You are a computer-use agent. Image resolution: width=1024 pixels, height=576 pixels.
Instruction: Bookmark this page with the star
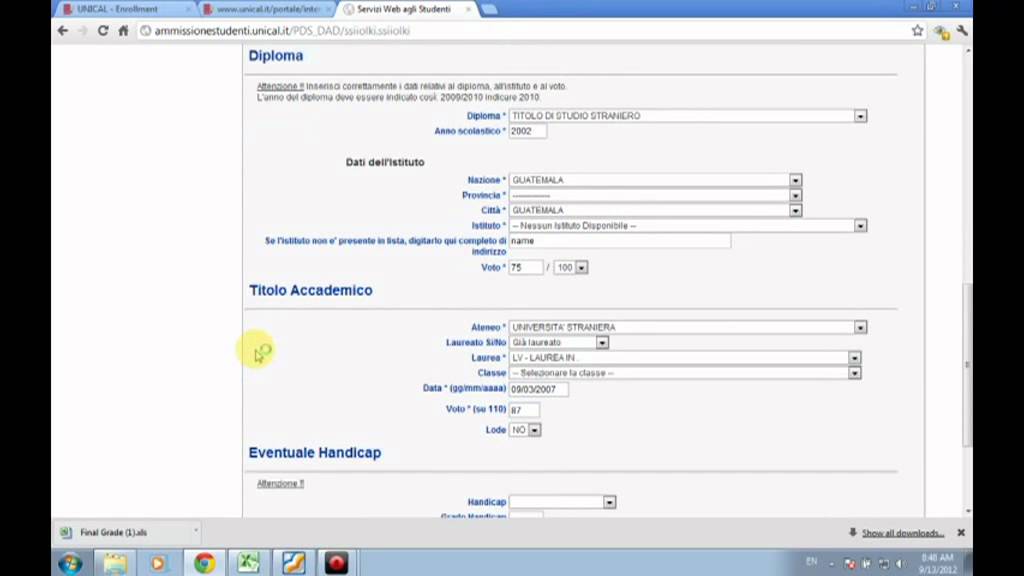[917, 31]
